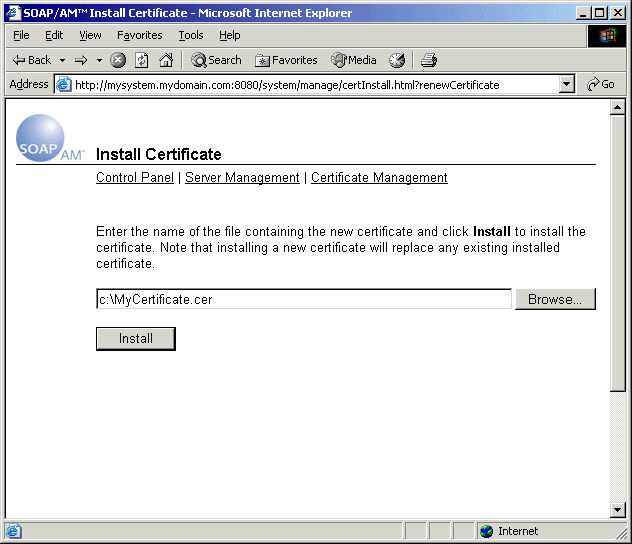Screen dimensions: 632x544
Task: Click the vertical scrollbar down arrow
Action: pyautogui.click(x=618, y=510)
